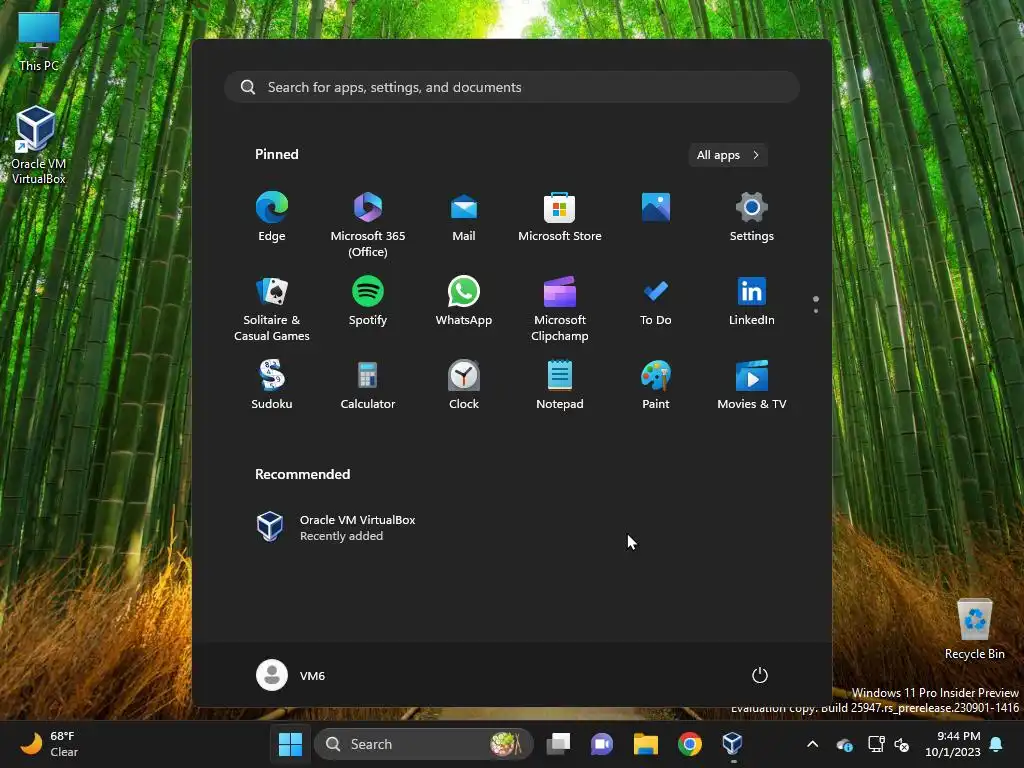The height and width of the screenshot is (768, 1024).
Task: Click the muted volume tray icon
Action: (x=901, y=744)
